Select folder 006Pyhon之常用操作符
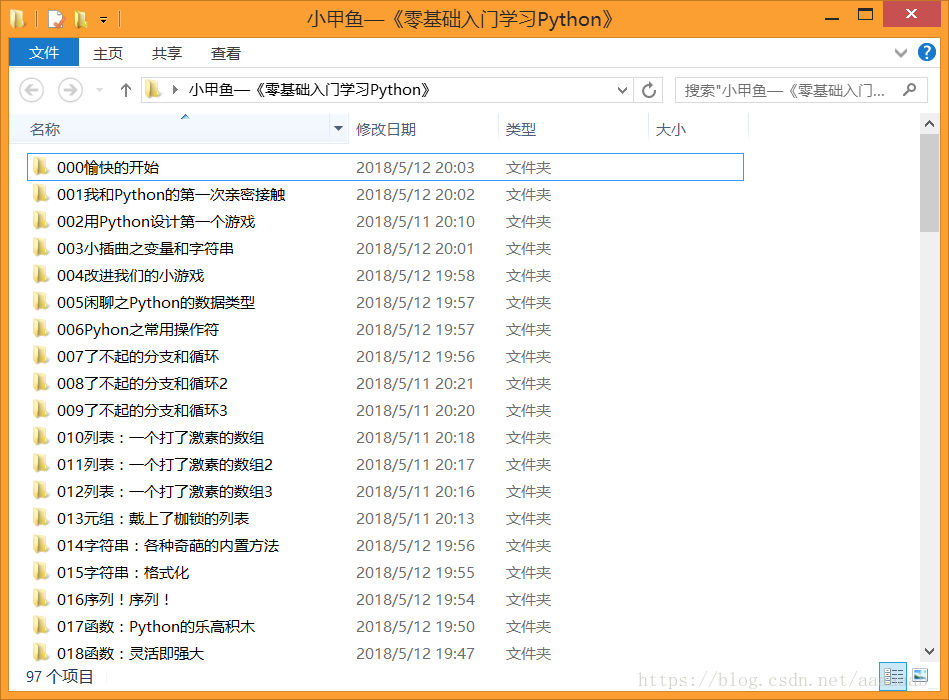 pos(385,330)
